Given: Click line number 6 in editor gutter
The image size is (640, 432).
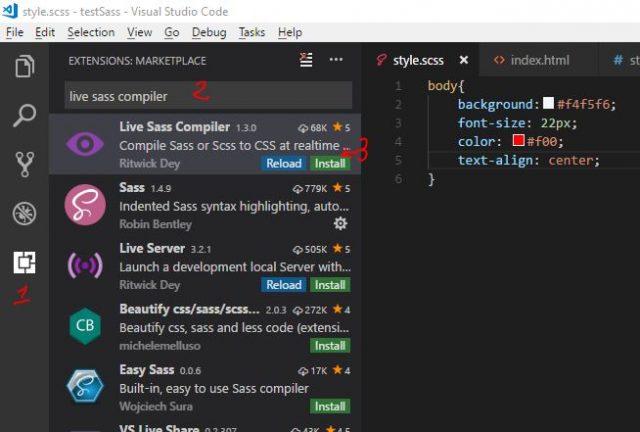Looking at the screenshot, I should [x=398, y=179].
